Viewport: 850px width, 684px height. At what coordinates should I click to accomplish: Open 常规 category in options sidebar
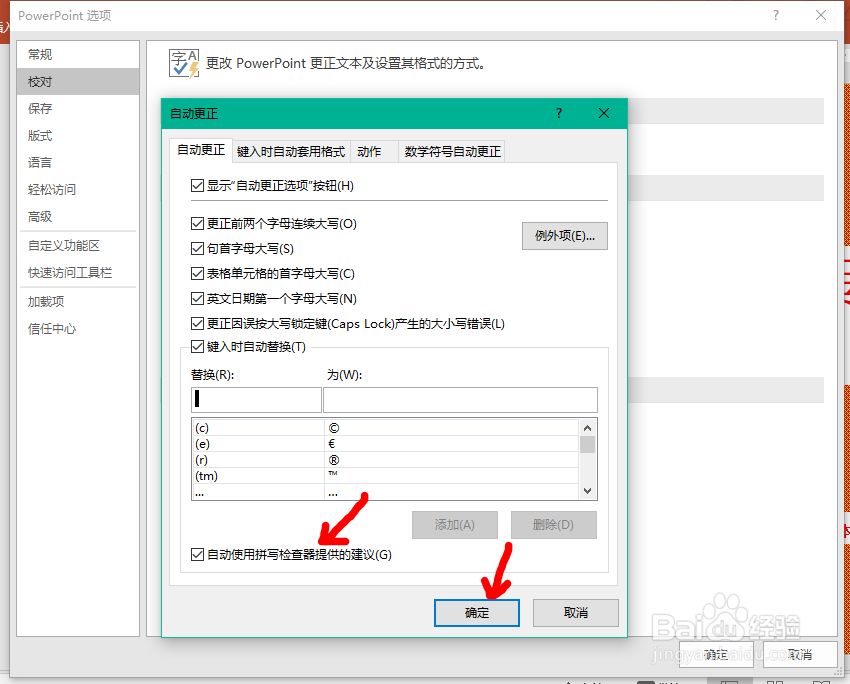click(78, 54)
